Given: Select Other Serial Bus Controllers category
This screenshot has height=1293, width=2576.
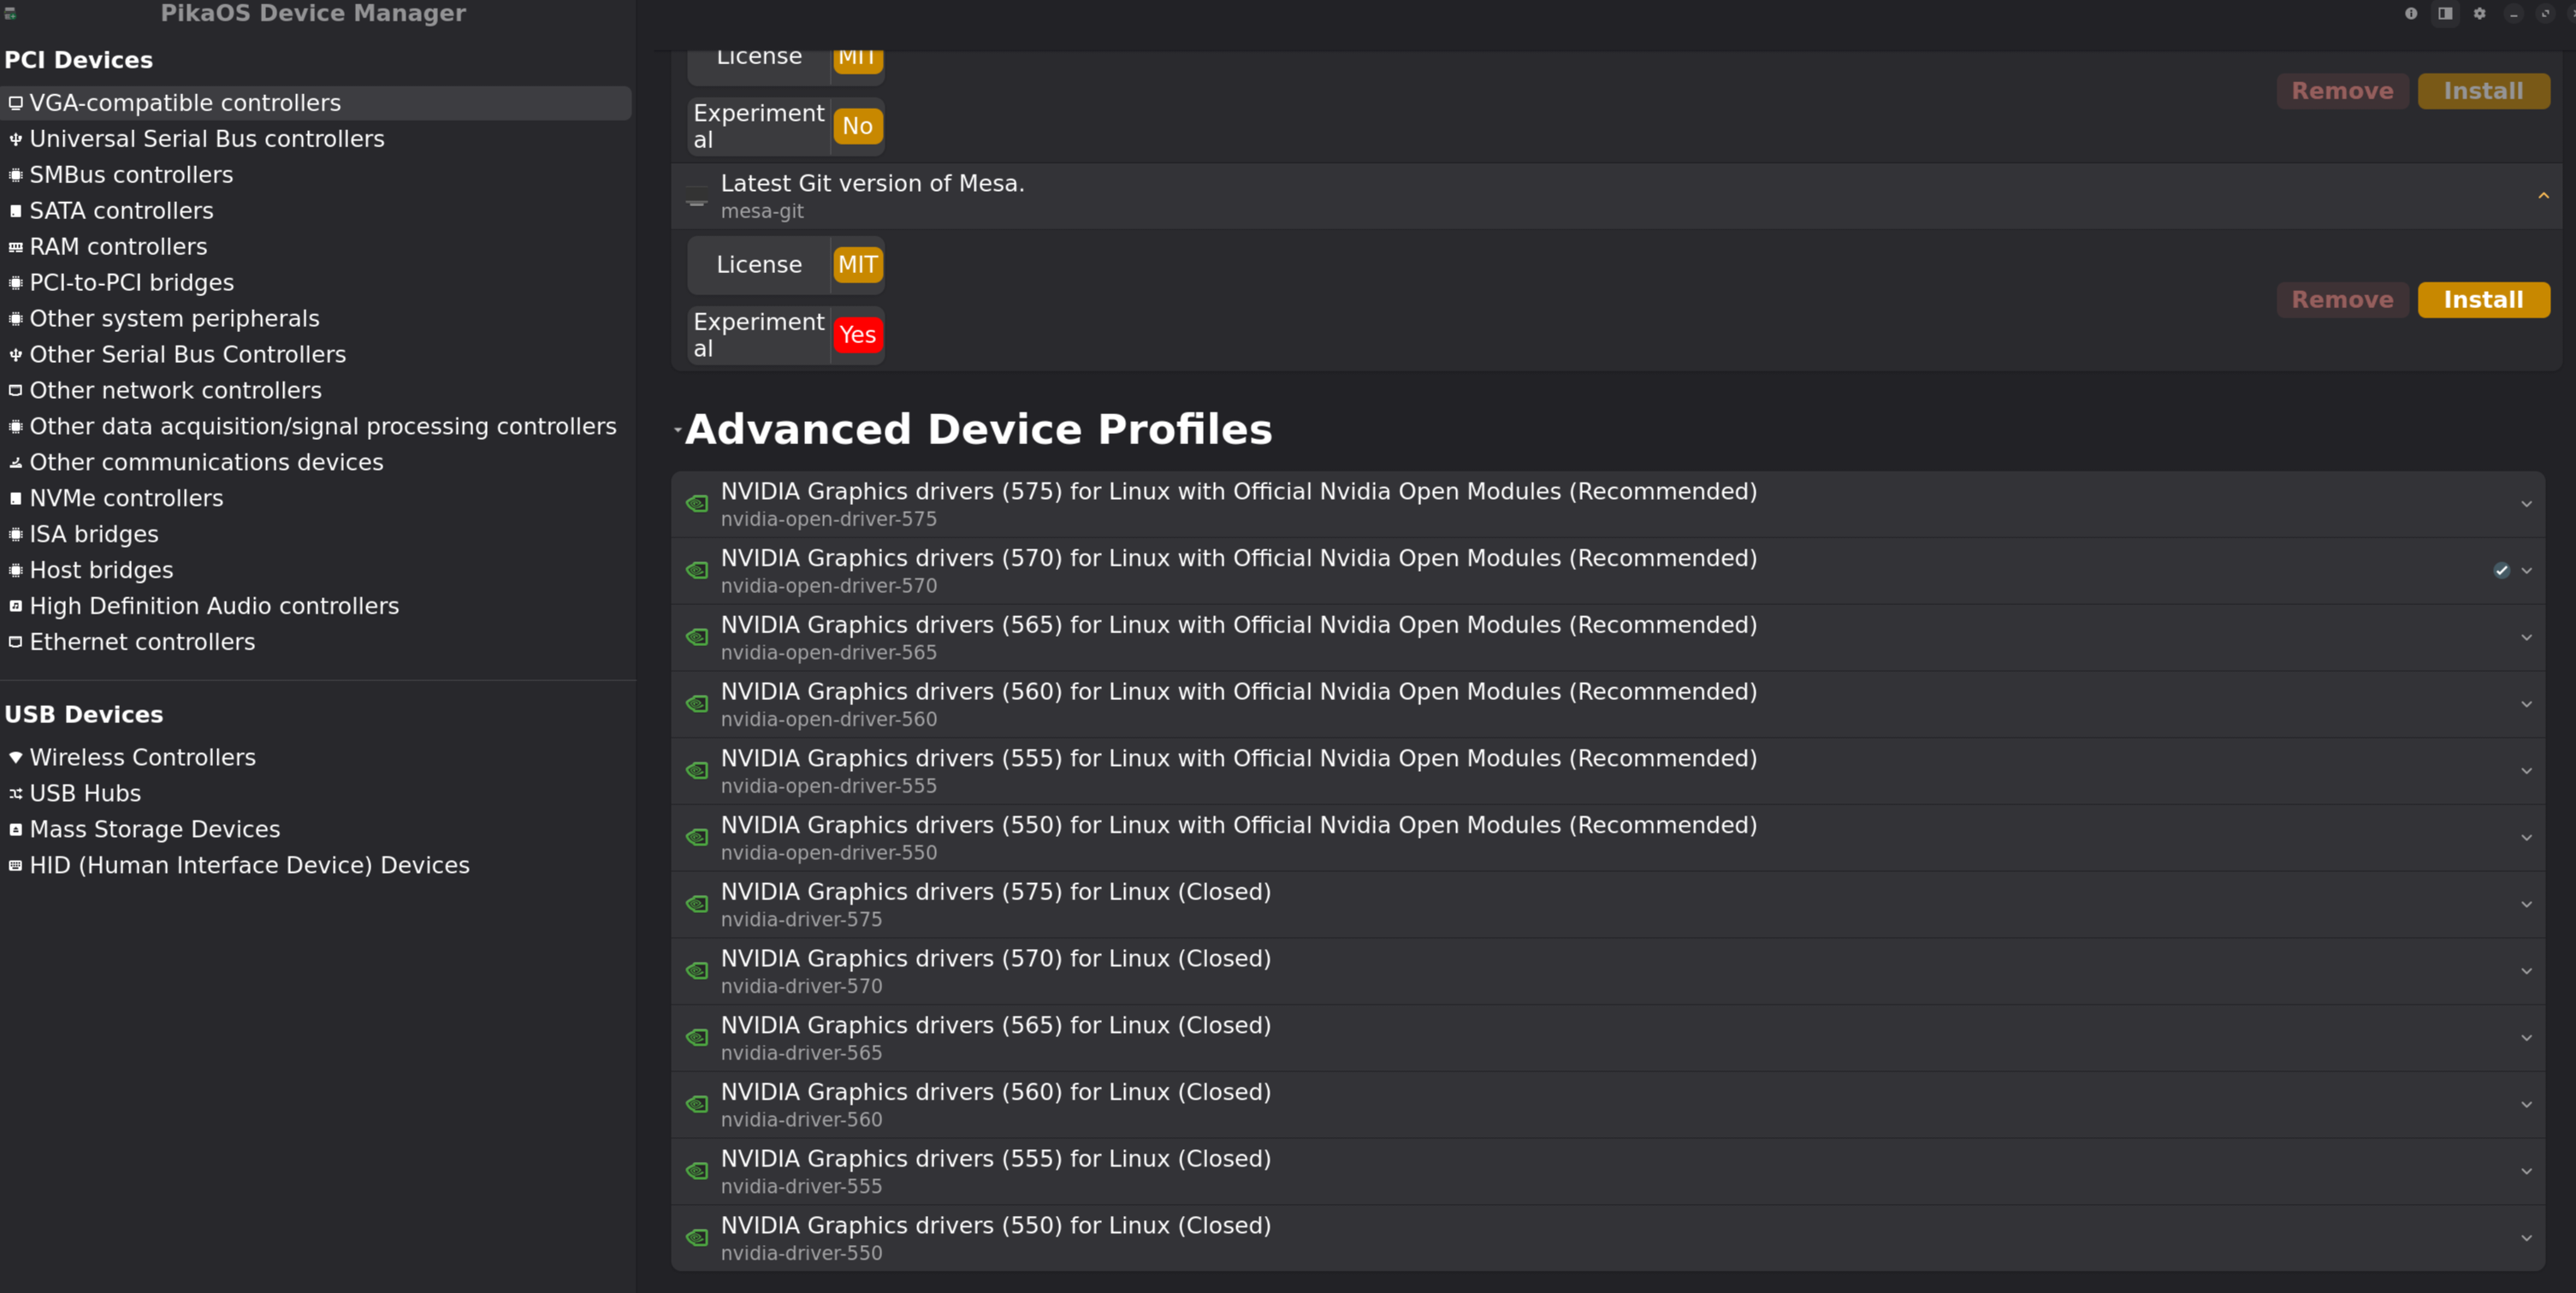Looking at the screenshot, I should pyautogui.click(x=316, y=355).
